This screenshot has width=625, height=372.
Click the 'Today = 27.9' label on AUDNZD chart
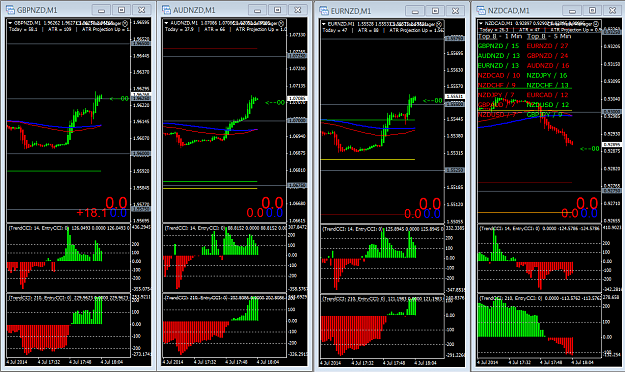coord(180,29)
